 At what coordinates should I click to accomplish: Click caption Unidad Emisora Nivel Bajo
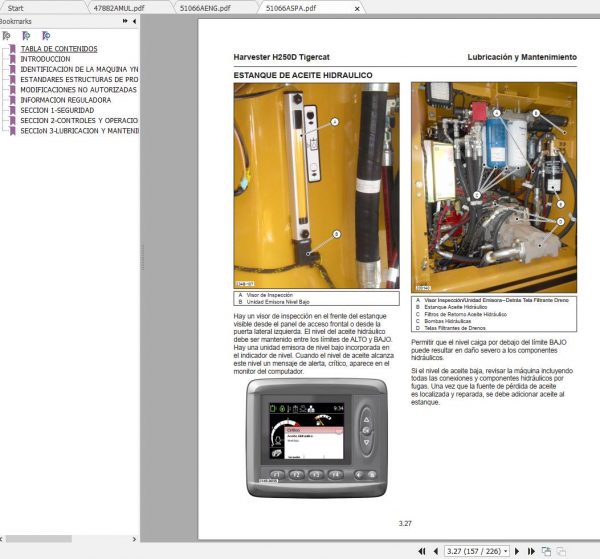pos(278,302)
